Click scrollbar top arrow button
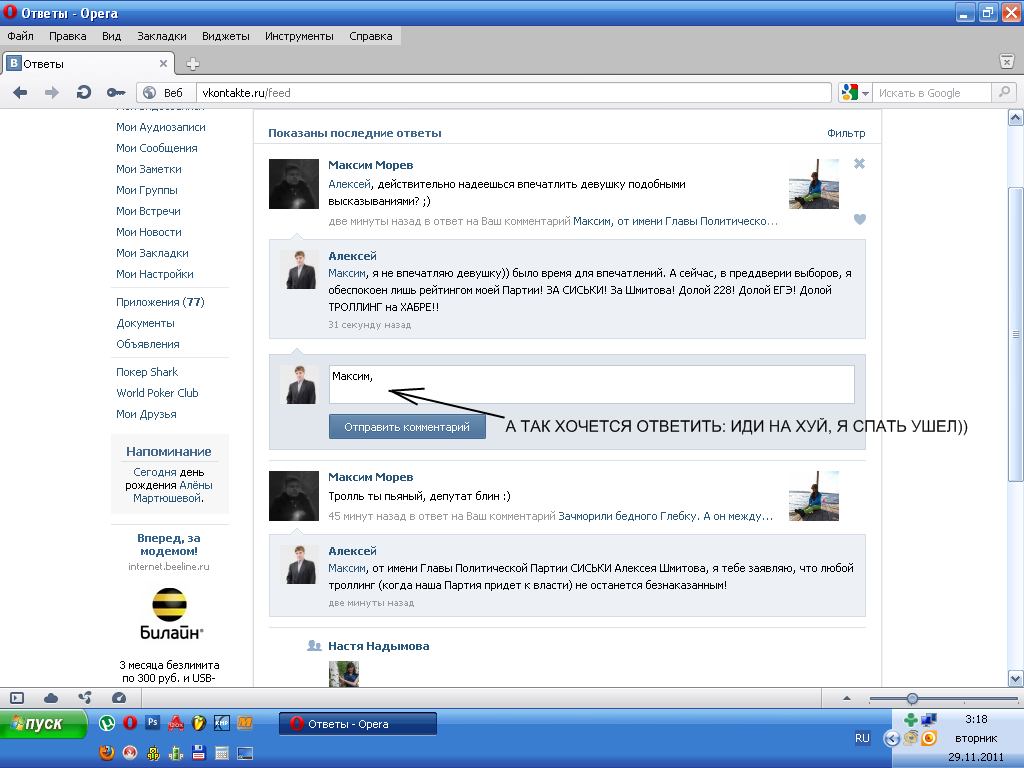This screenshot has width=1024, height=768. coord(1016,118)
